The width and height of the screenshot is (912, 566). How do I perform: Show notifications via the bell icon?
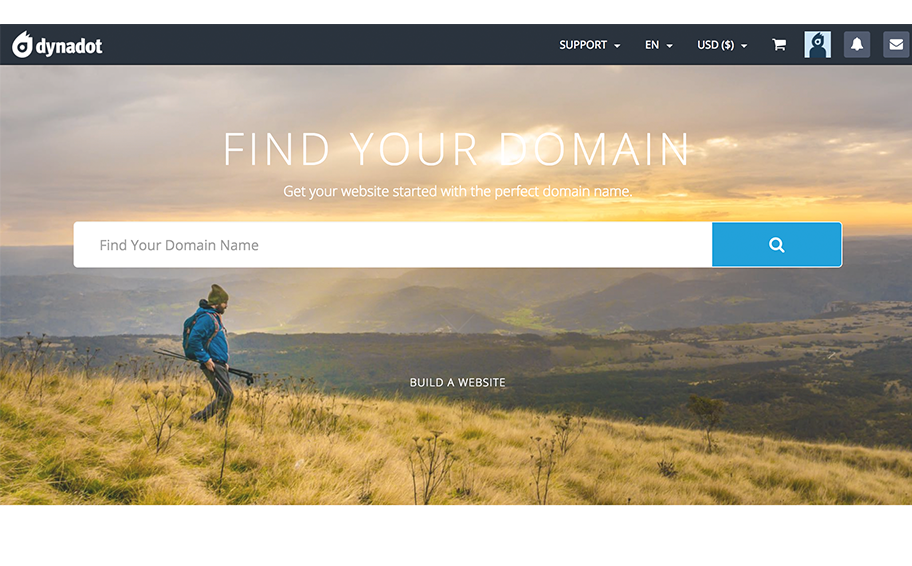pyautogui.click(x=857, y=45)
